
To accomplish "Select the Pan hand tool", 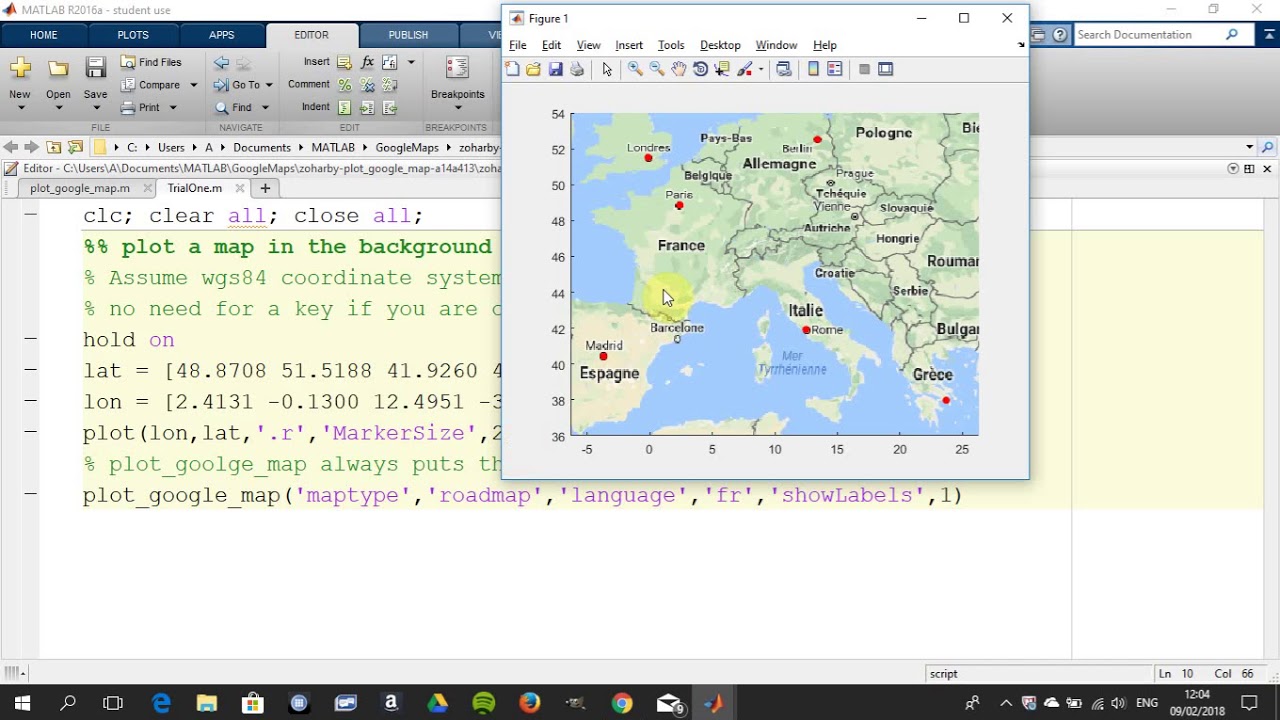I will point(679,69).
